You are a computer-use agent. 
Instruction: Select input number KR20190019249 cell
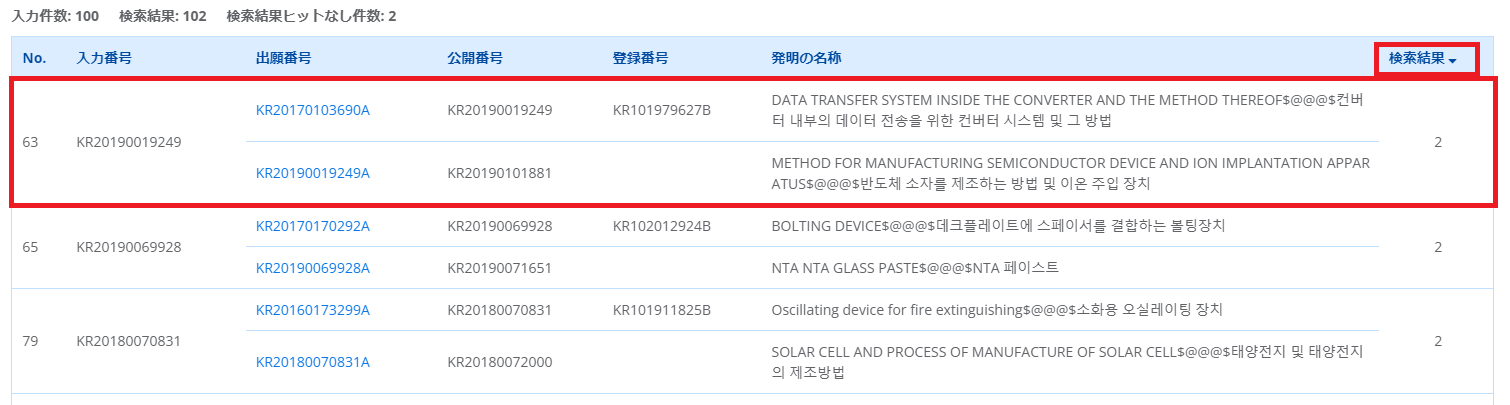click(129, 142)
